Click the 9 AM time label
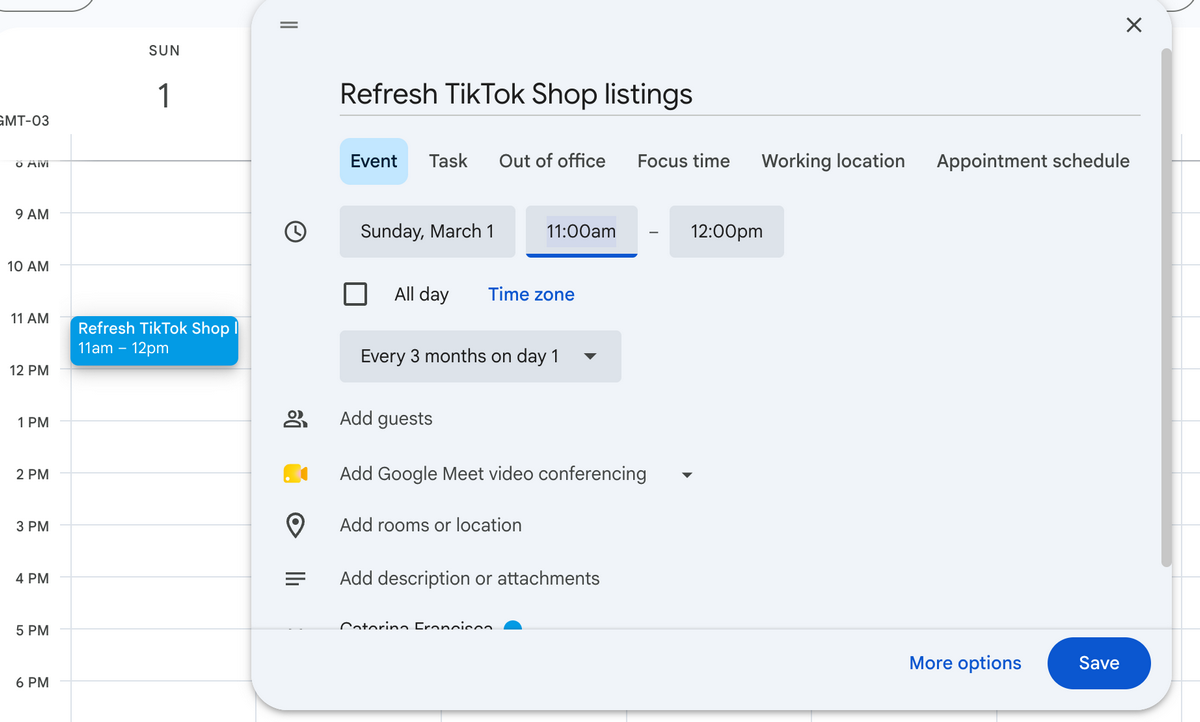This screenshot has height=722, width=1200. point(32,214)
